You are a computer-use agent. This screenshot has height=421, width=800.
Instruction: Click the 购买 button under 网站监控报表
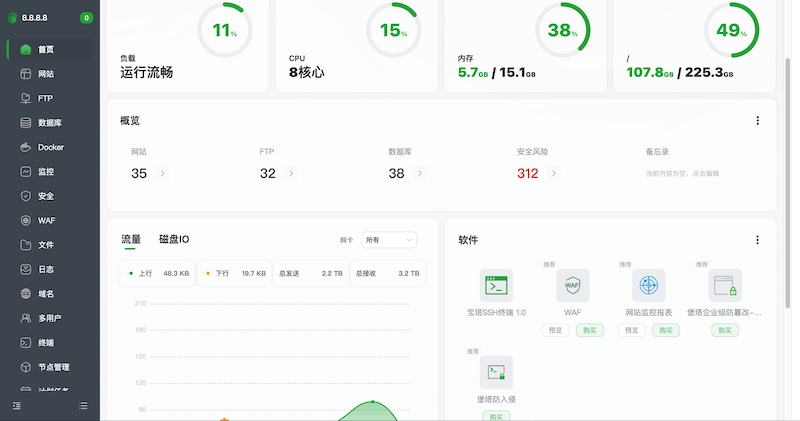pyautogui.click(x=666, y=330)
